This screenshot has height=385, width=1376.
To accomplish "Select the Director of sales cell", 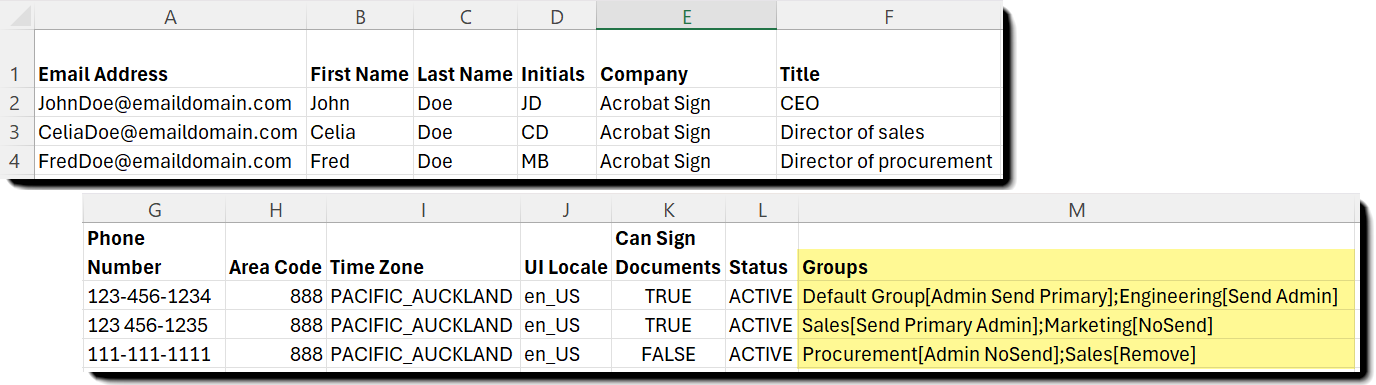I will [x=888, y=132].
